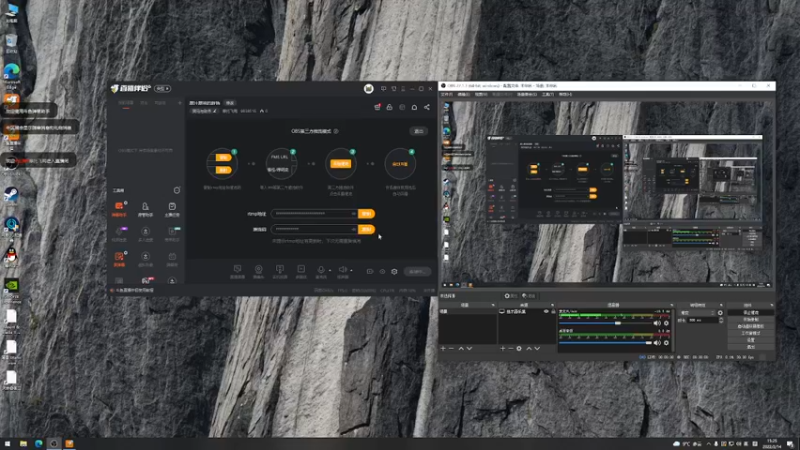Viewport: 800px width, 450px height.
Task: Open the Sources dock header menu in OBS
Action: click(x=552, y=305)
